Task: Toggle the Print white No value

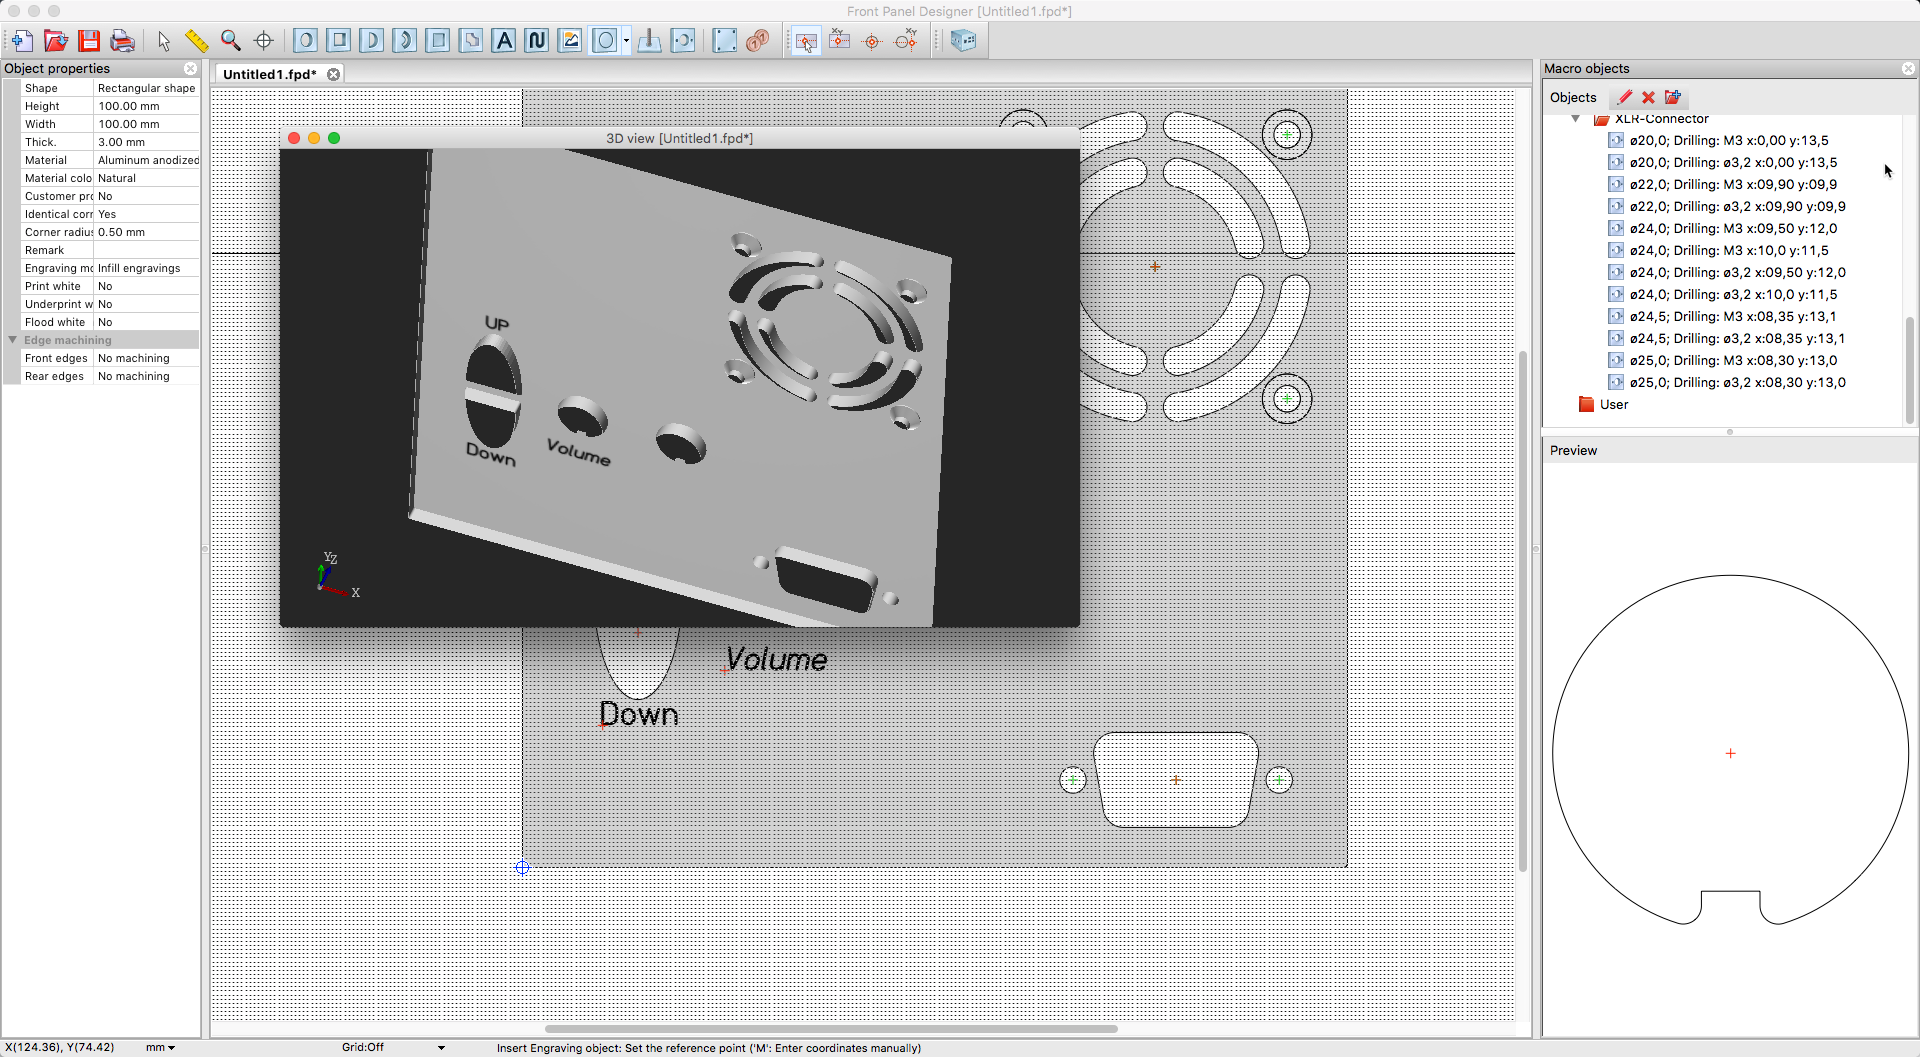Action: [x=147, y=286]
